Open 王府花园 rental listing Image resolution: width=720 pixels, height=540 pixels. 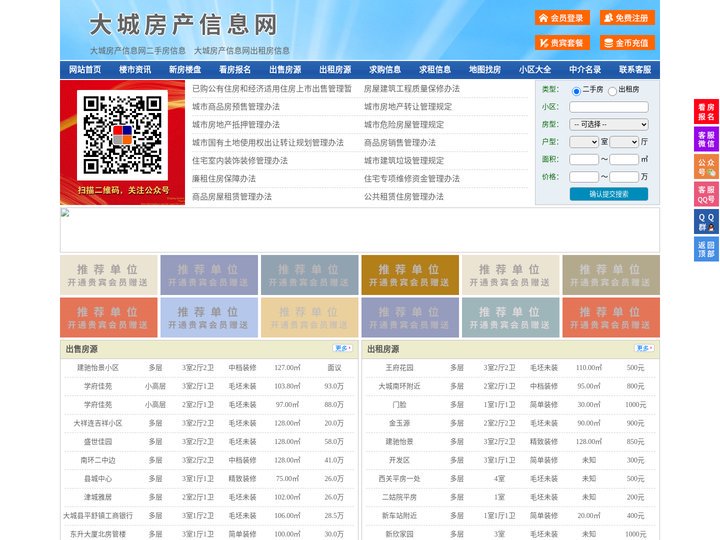pyautogui.click(x=399, y=368)
